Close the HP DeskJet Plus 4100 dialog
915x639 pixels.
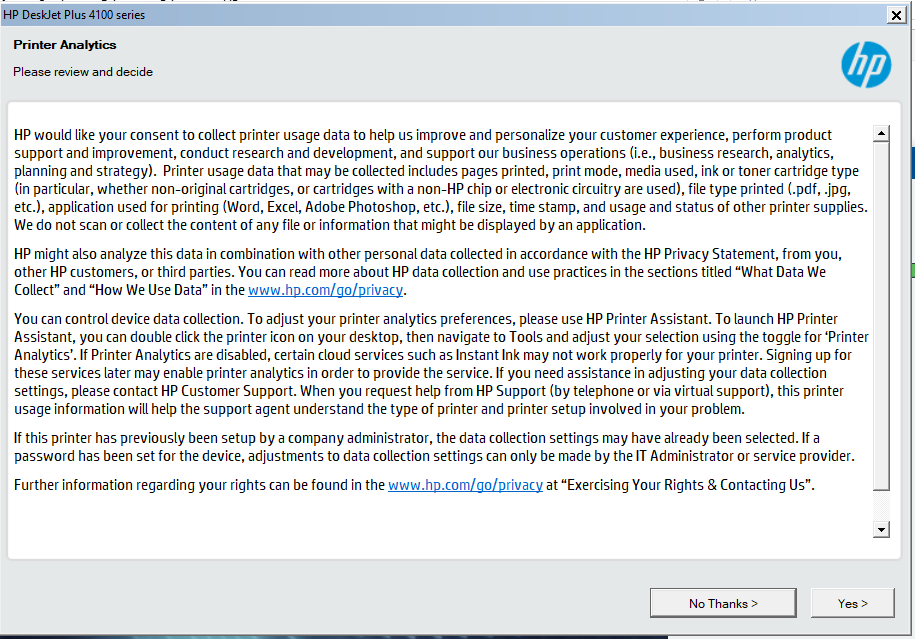(x=896, y=15)
